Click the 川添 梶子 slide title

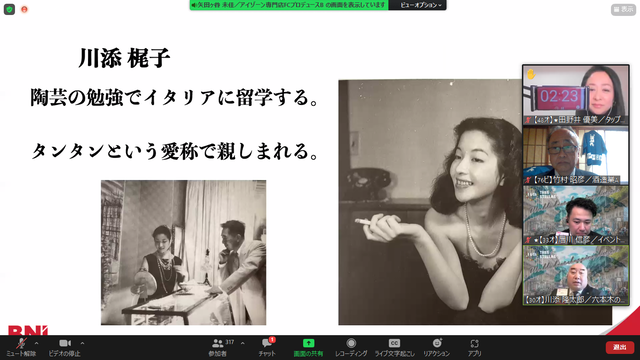[124, 58]
